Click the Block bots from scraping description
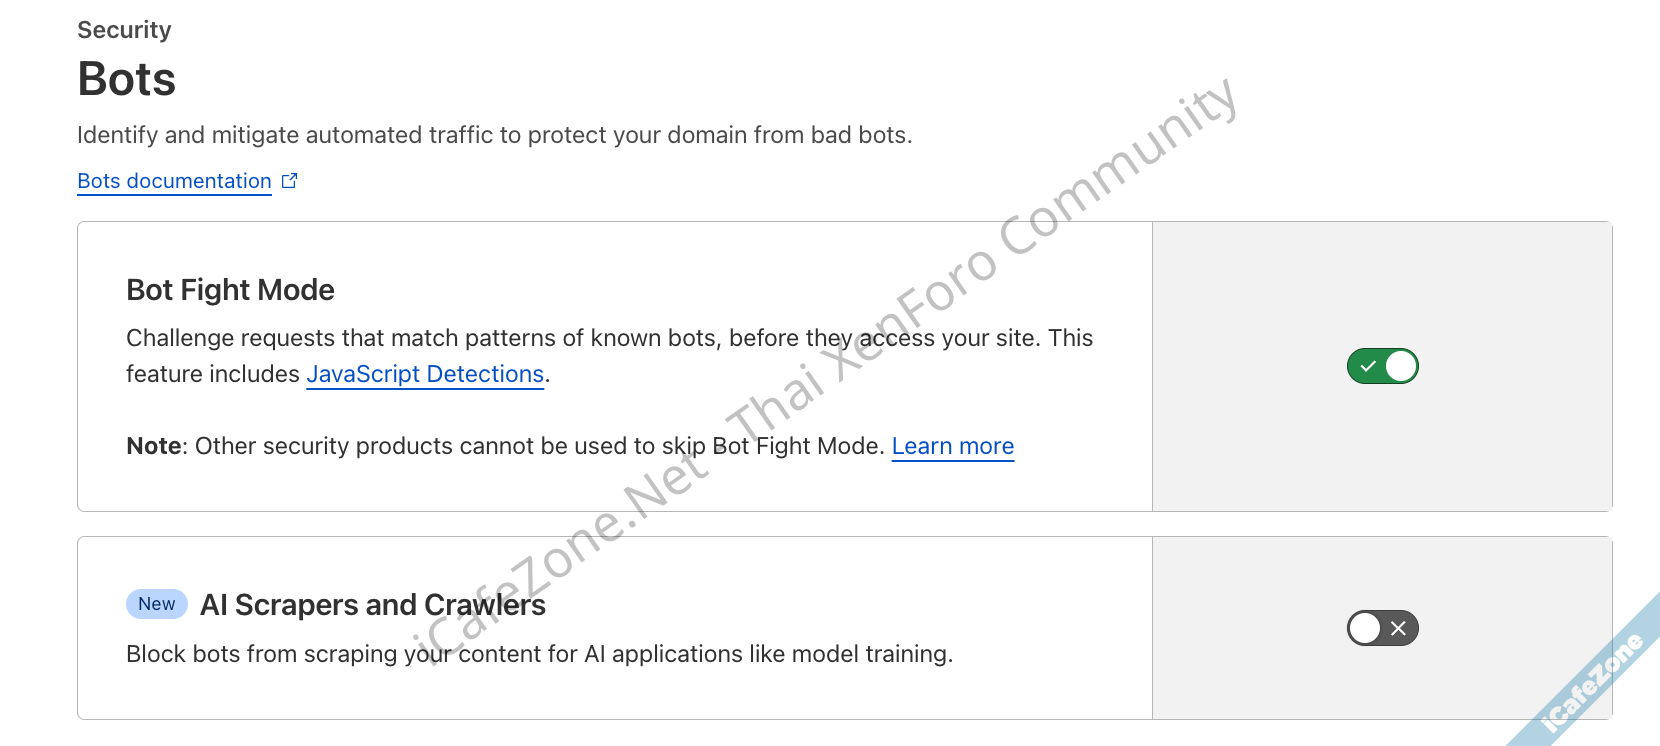 (539, 654)
